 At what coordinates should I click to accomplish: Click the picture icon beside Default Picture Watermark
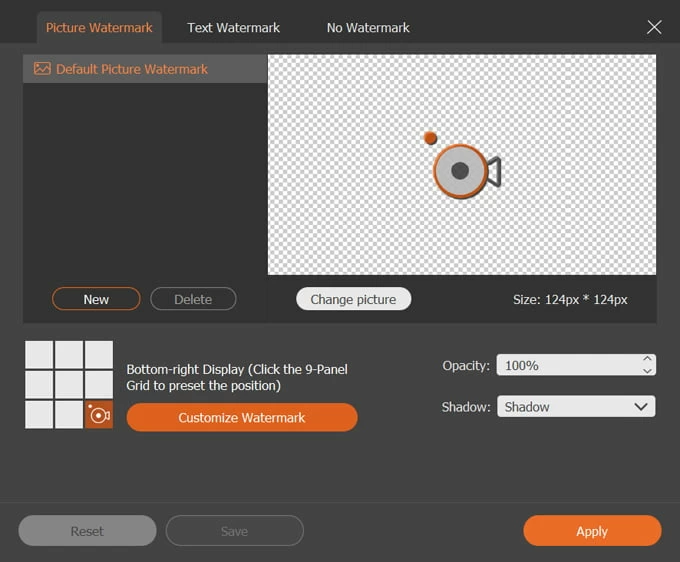[x=42, y=69]
